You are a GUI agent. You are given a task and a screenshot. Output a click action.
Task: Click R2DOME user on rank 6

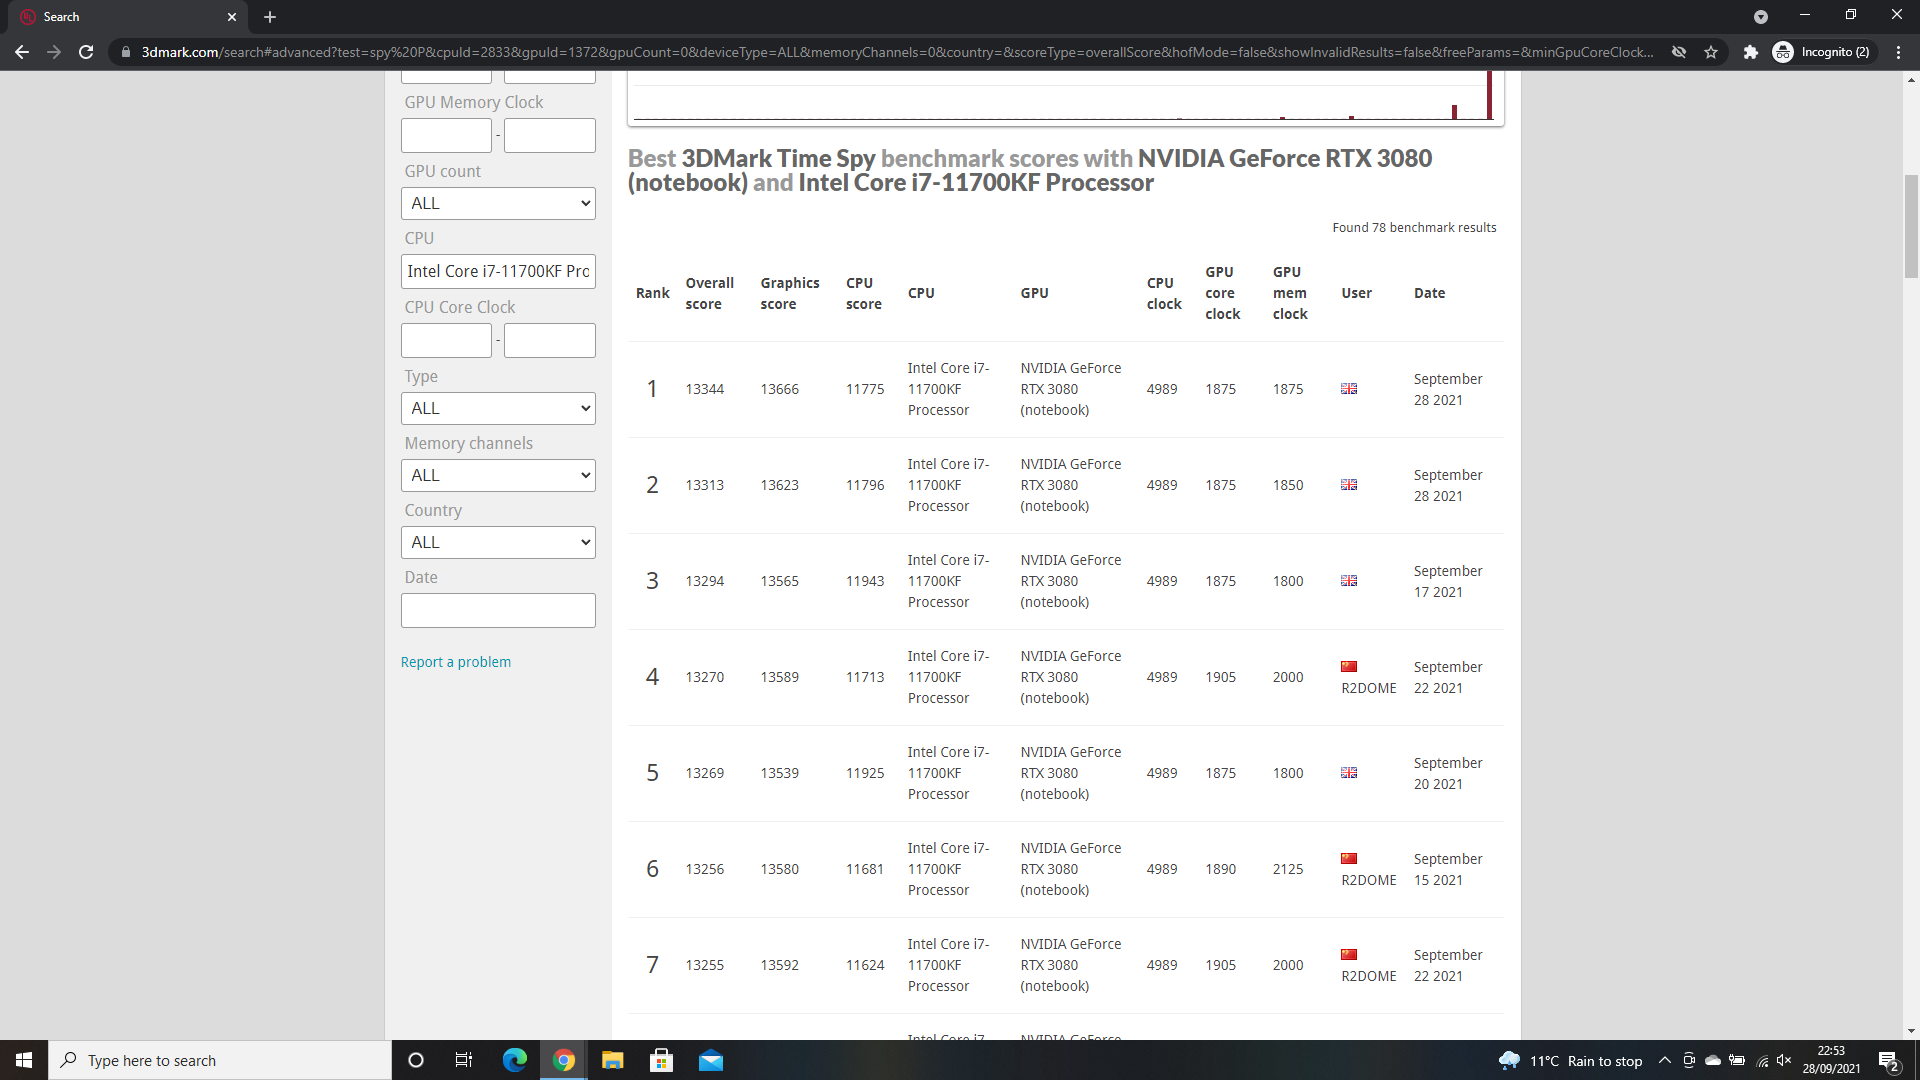tap(1368, 880)
